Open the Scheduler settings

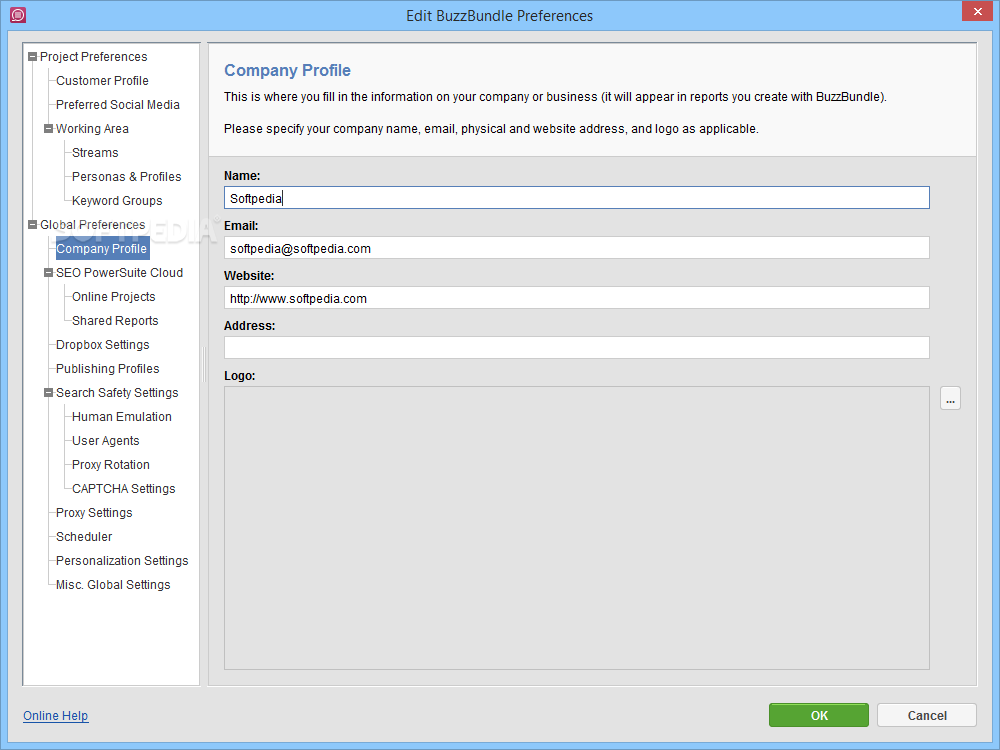pyautogui.click(x=84, y=537)
